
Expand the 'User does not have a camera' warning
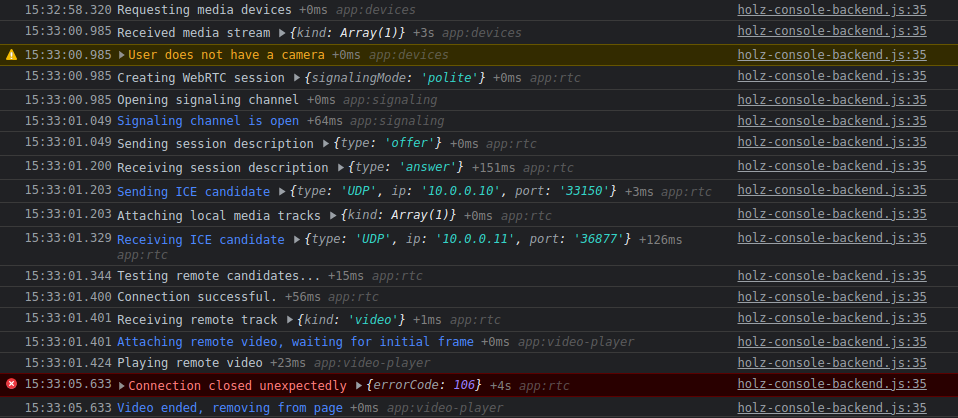[122, 55]
